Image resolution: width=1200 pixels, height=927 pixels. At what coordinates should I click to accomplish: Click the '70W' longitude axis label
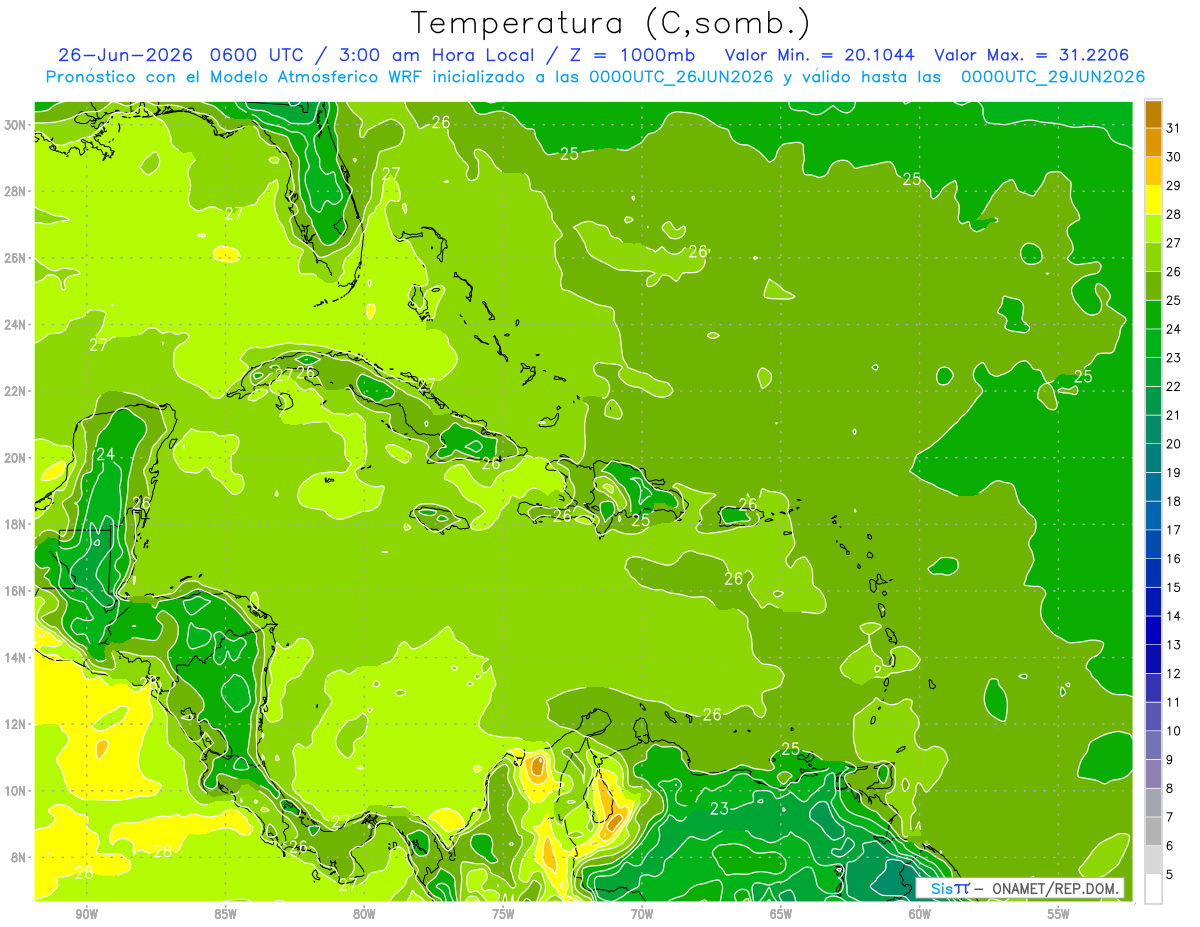tap(642, 914)
